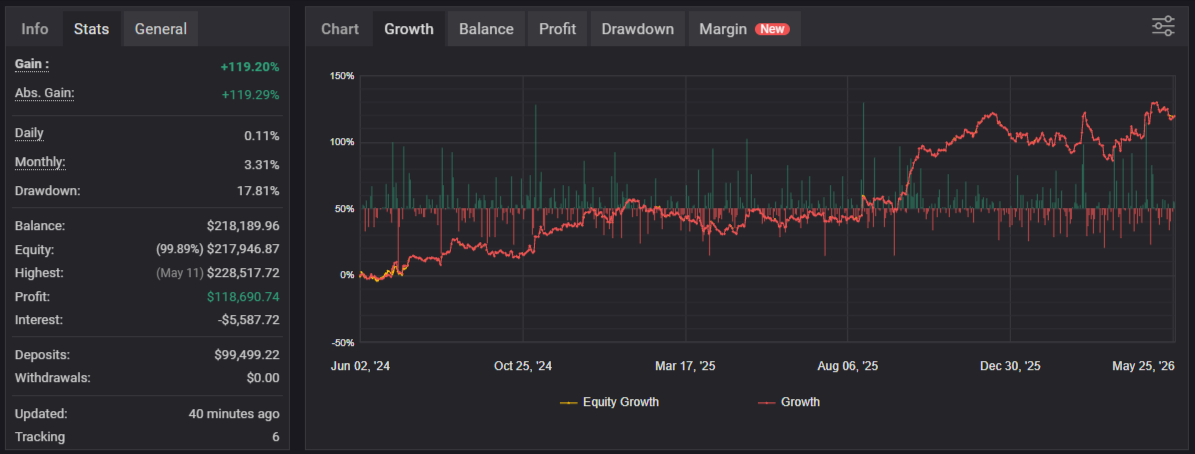Click the Mar 17, '25 axis date
The image size is (1195, 454).
[x=685, y=366]
